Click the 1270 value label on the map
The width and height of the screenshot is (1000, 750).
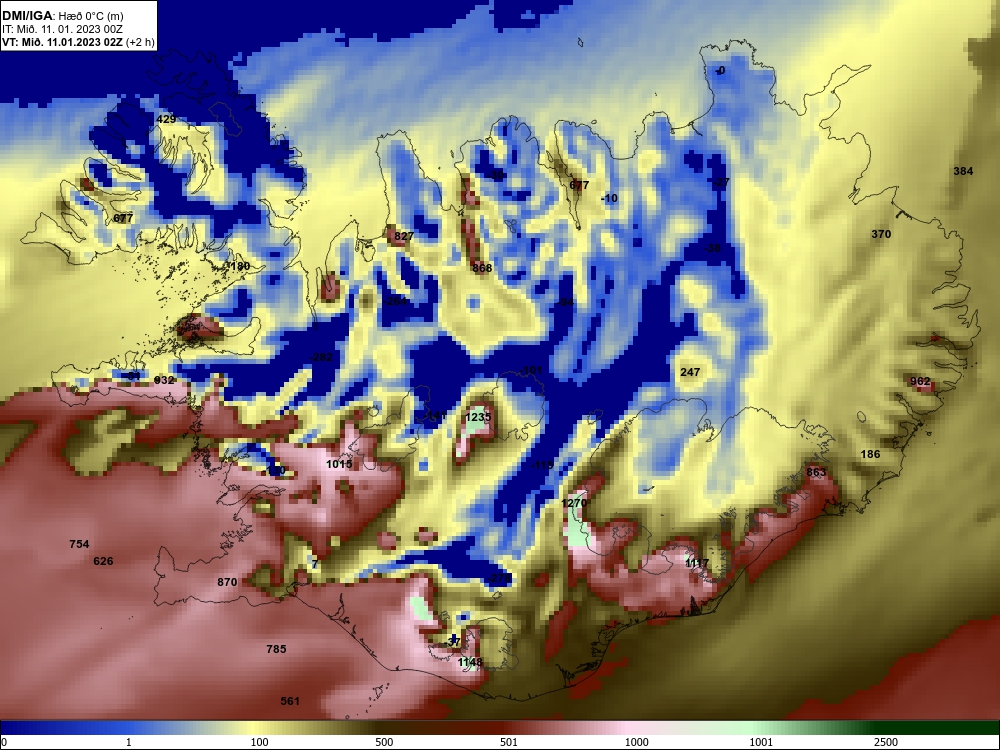coord(574,503)
